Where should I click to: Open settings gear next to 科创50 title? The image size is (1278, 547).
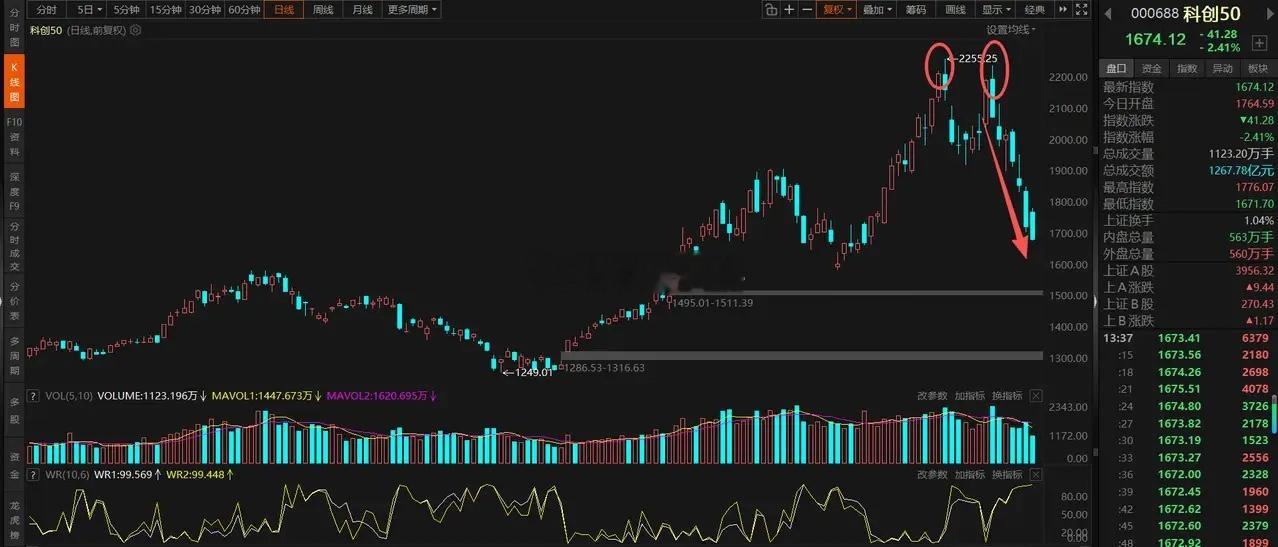[136, 30]
